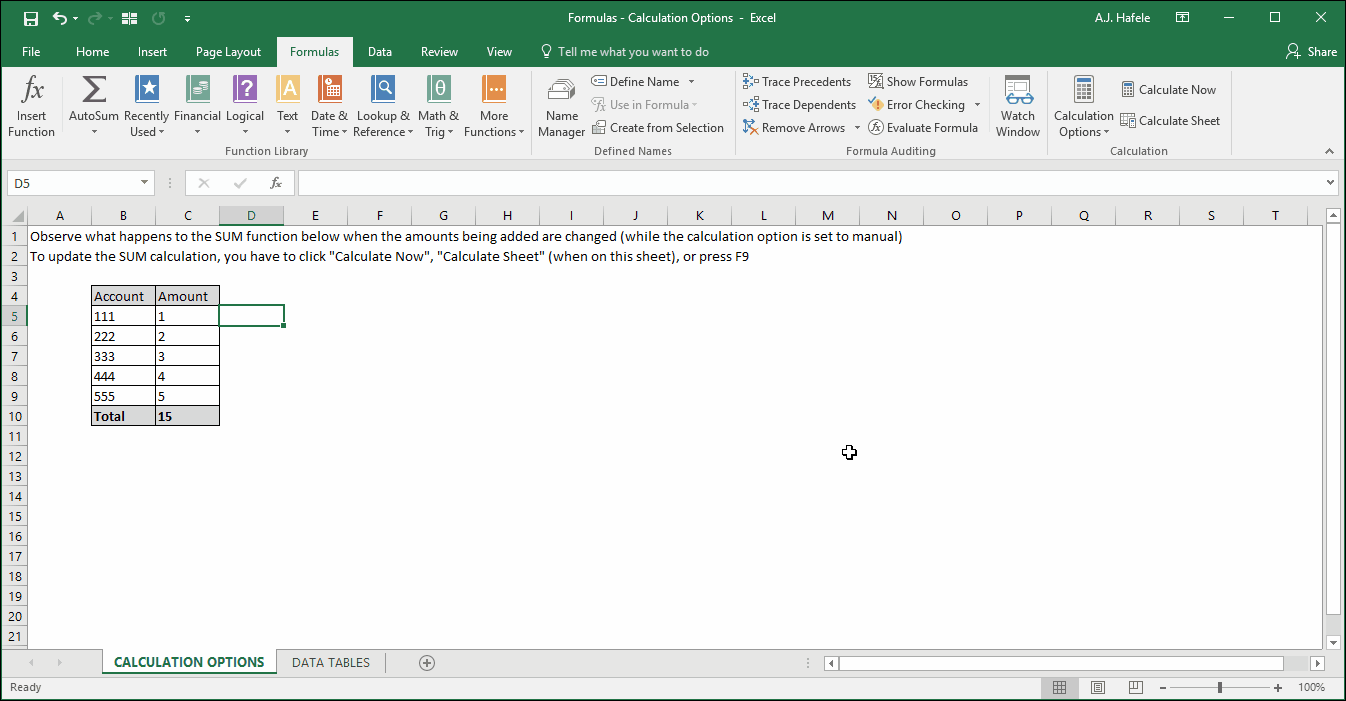The width and height of the screenshot is (1346, 701).
Task: Switch to the Insert tab
Action: [x=153, y=52]
